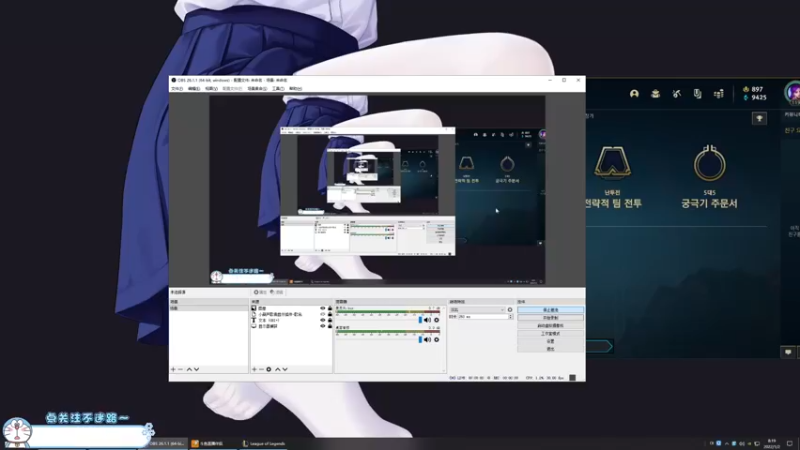Click the Exit button in Controls
The width and height of the screenshot is (800, 450).
tap(551, 349)
